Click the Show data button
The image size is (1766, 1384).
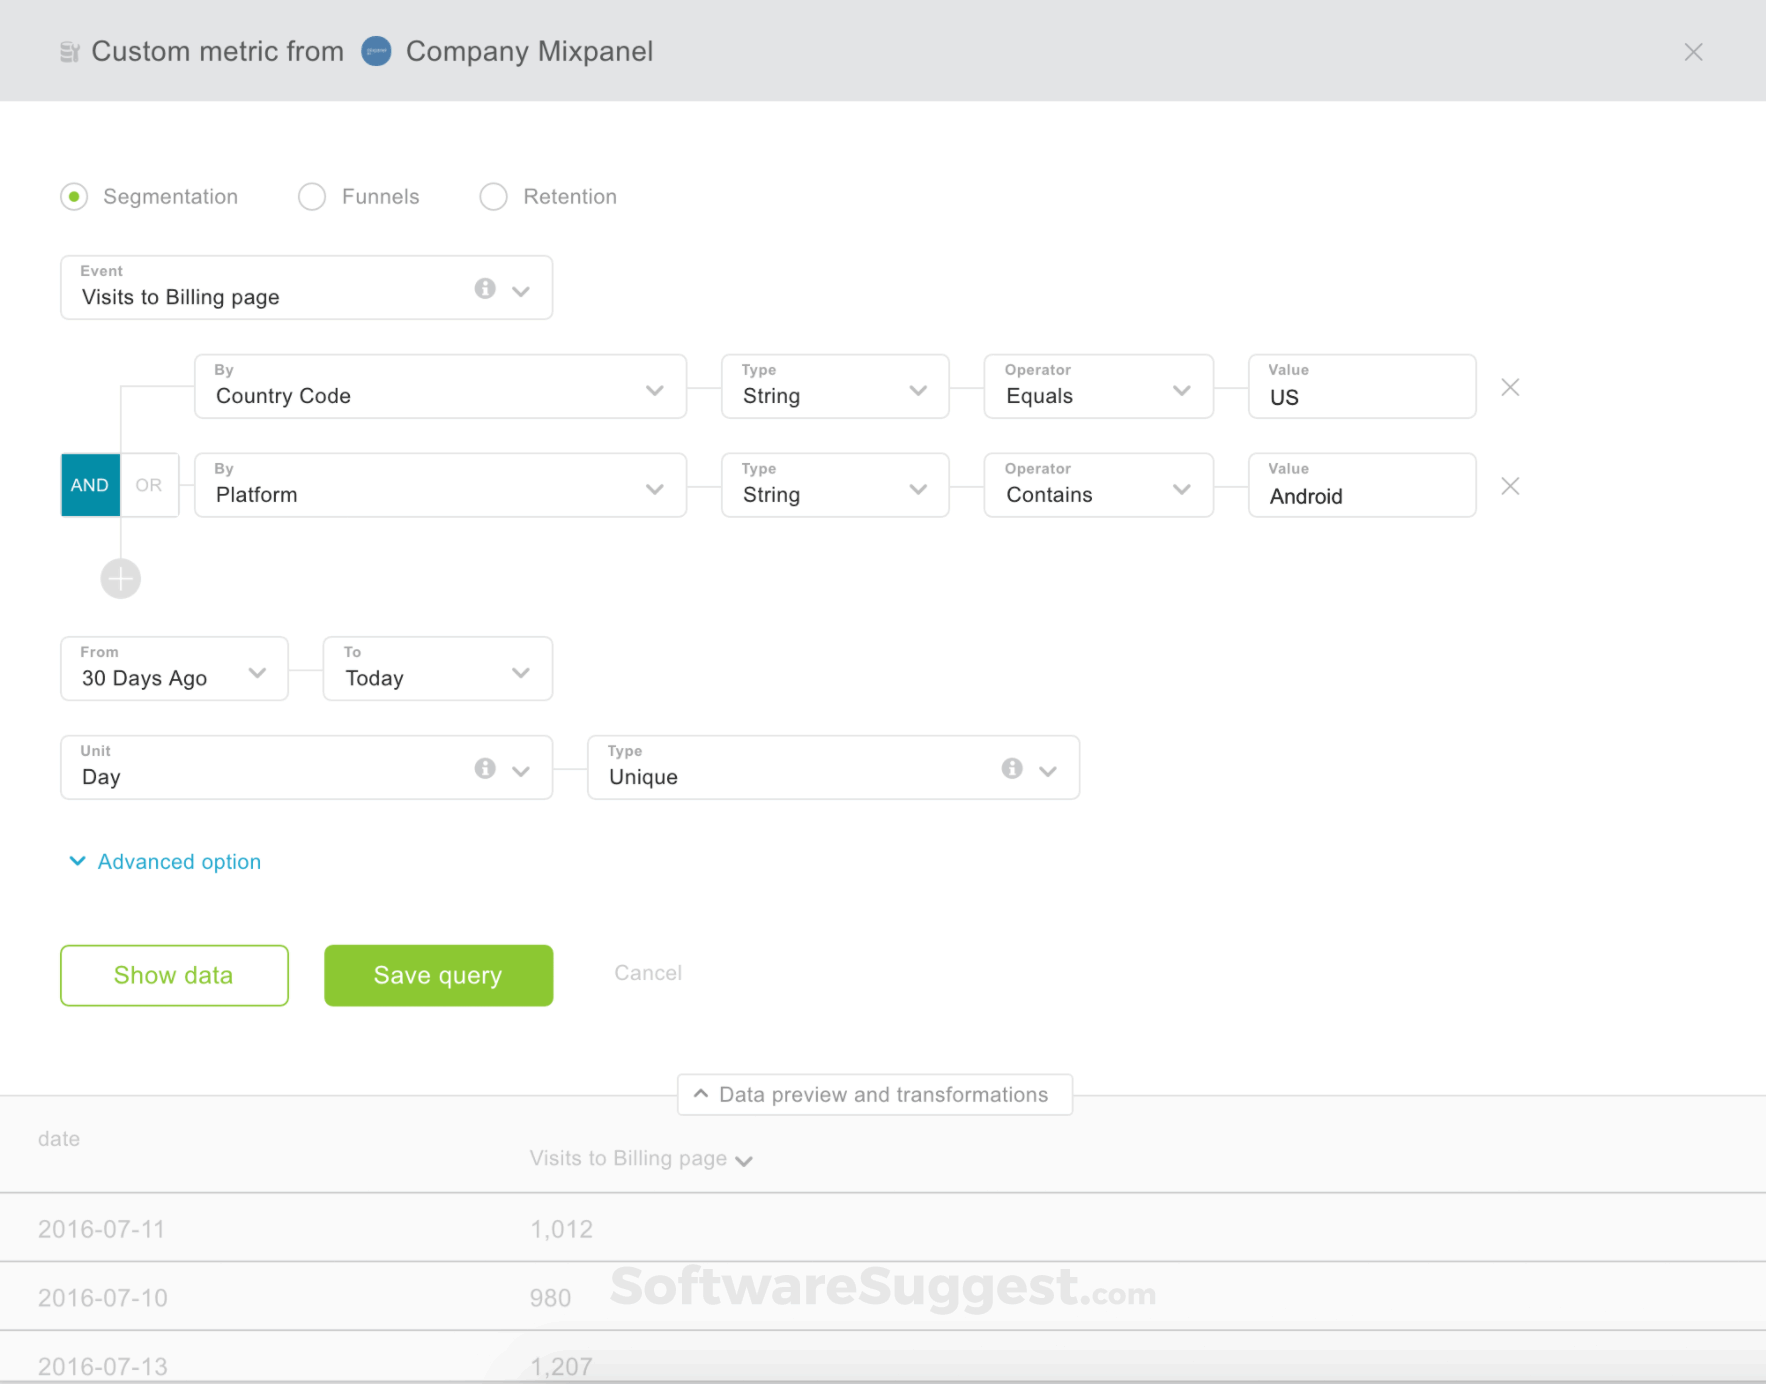[x=174, y=976]
